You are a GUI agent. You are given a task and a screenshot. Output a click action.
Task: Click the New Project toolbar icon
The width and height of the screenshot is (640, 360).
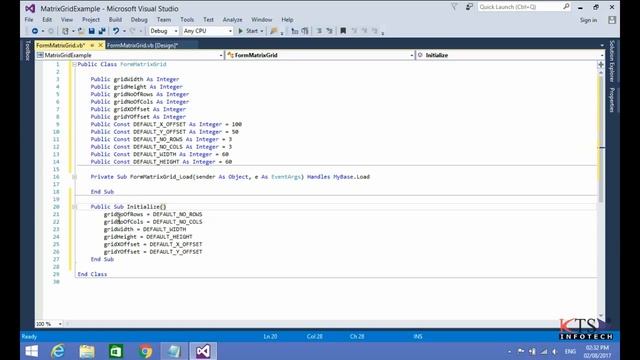(x=65, y=31)
